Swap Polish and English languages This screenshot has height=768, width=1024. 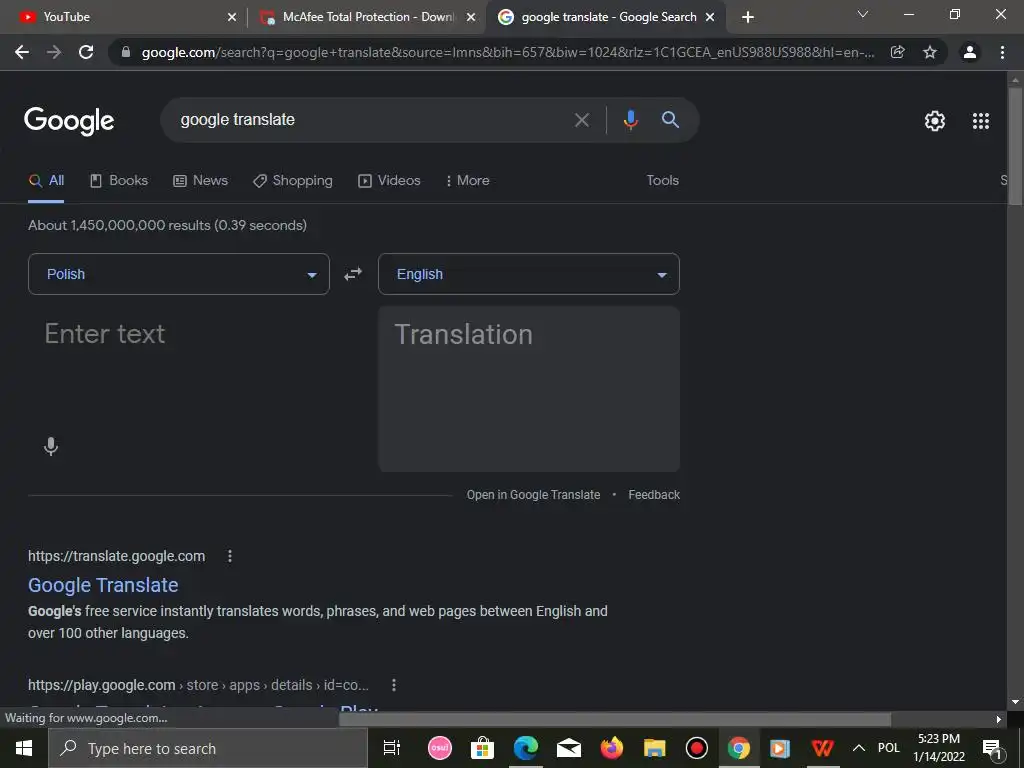[353, 274]
